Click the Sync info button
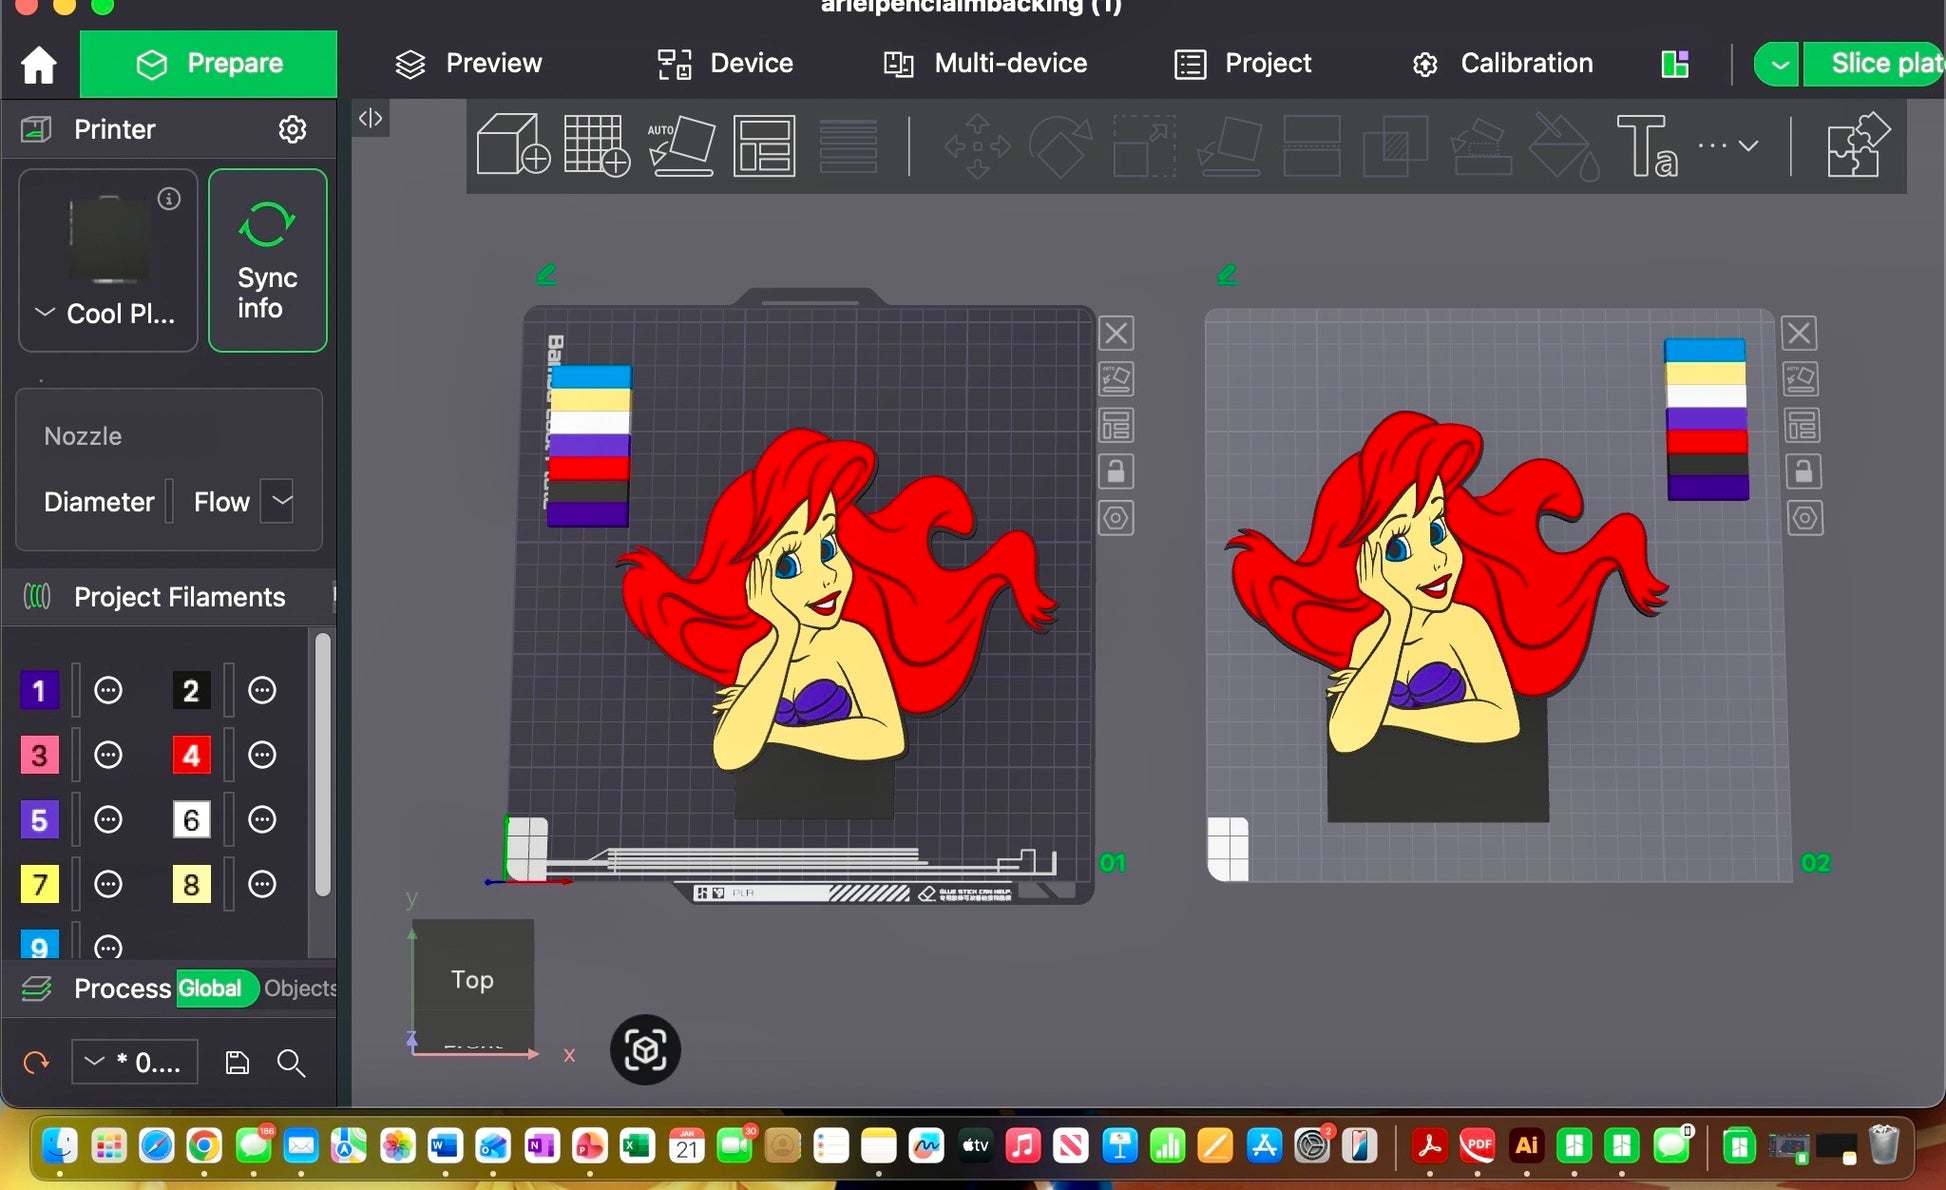This screenshot has width=1946, height=1190. (267, 261)
